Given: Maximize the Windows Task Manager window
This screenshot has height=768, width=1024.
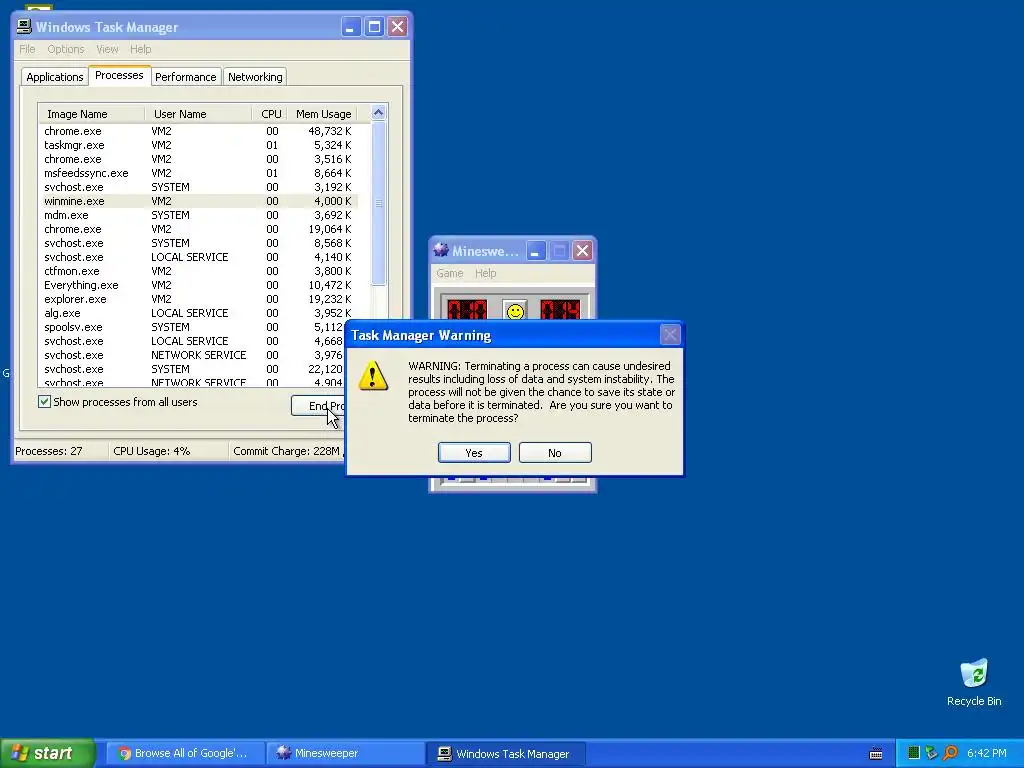Looking at the screenshot, I should click(374, 27).
